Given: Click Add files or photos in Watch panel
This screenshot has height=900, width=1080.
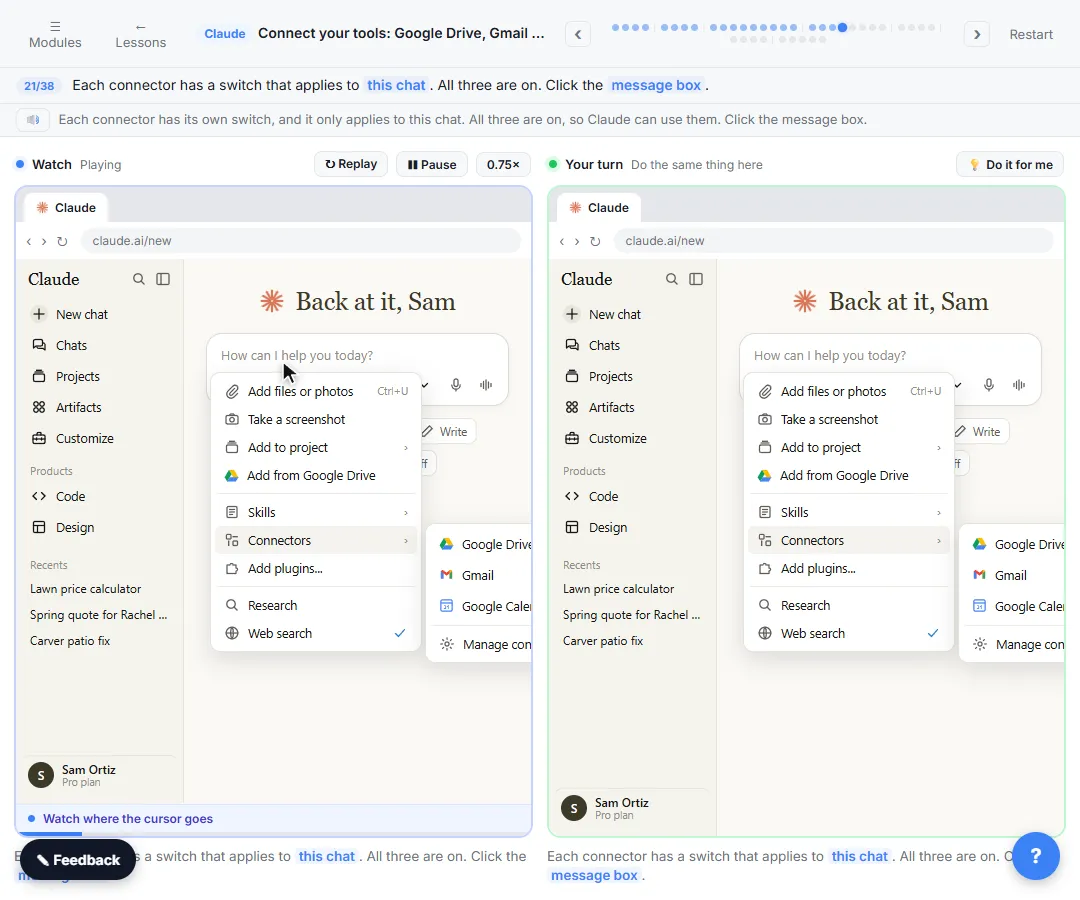Looking at the screenshot, I should click(316, 391).
